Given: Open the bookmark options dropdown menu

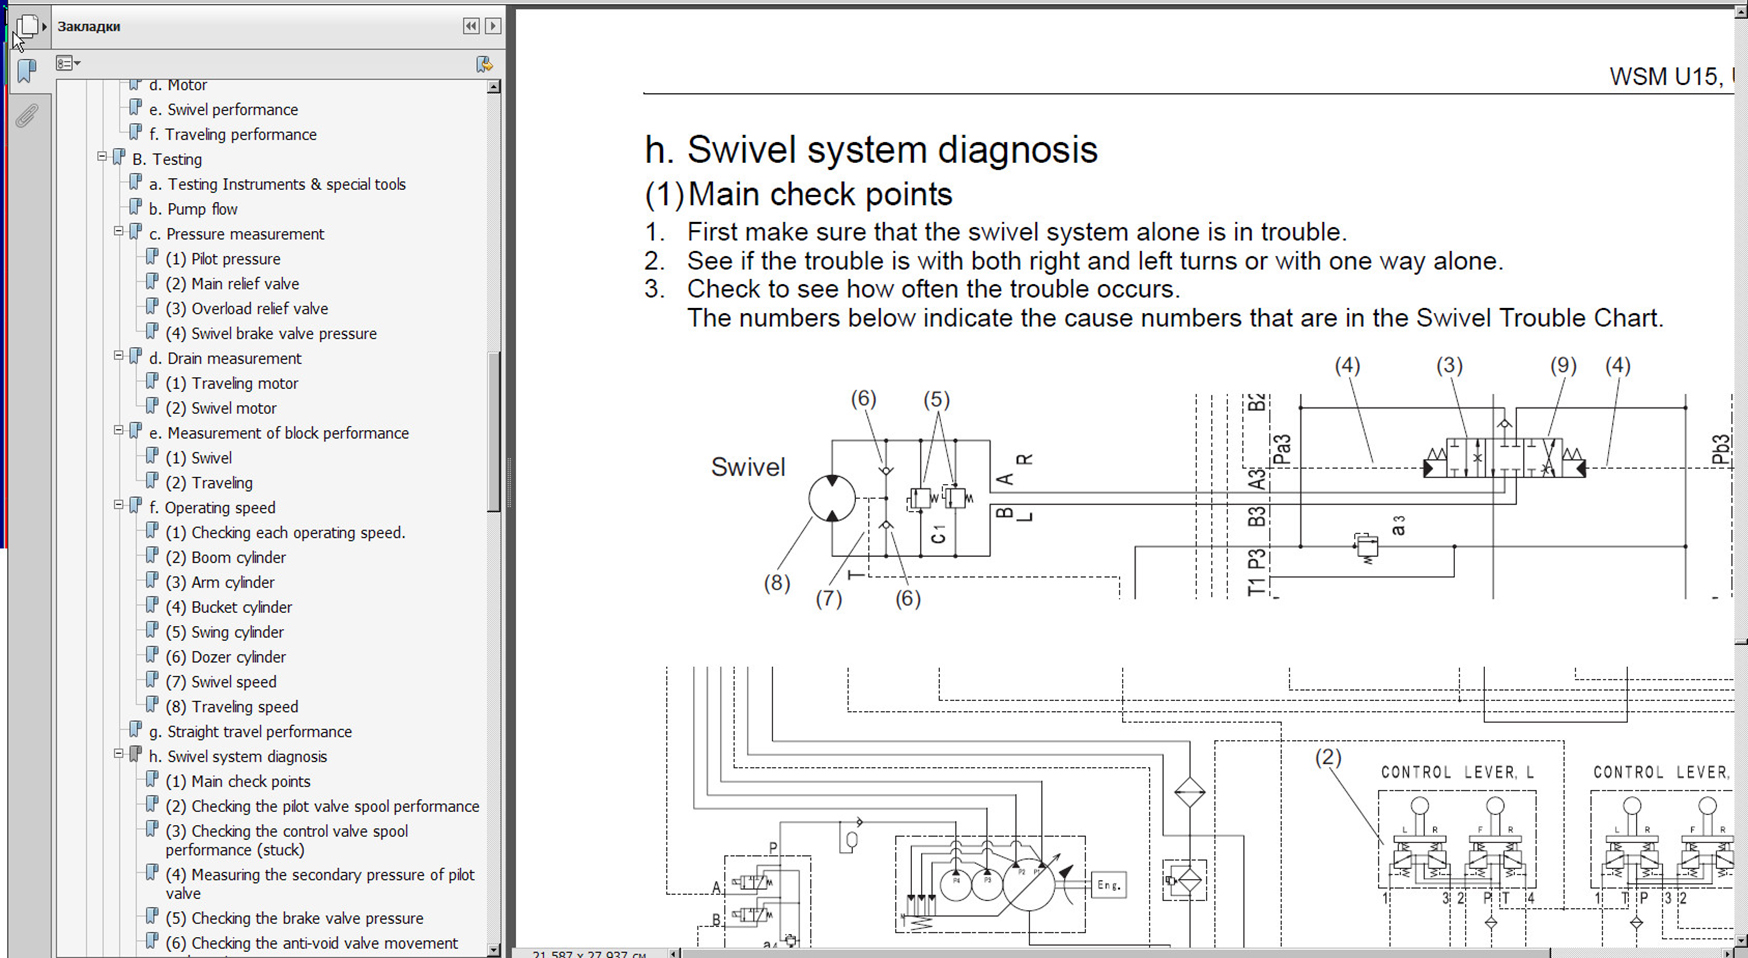Looking at the screenshot, I should [x=68, y=64].
